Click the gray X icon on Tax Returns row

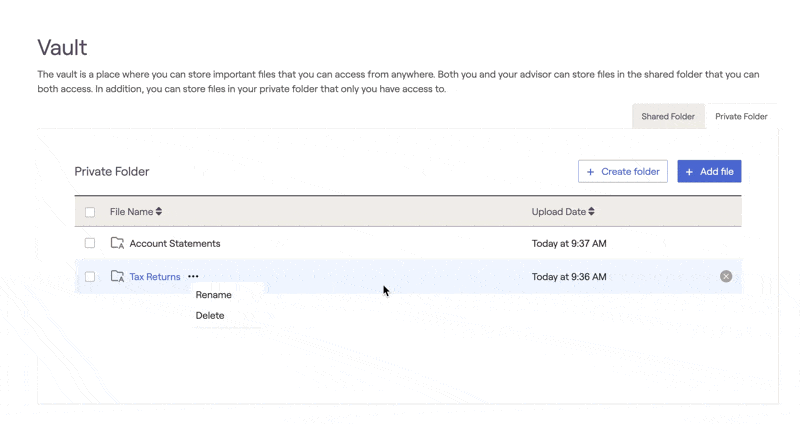coord(726,276)
